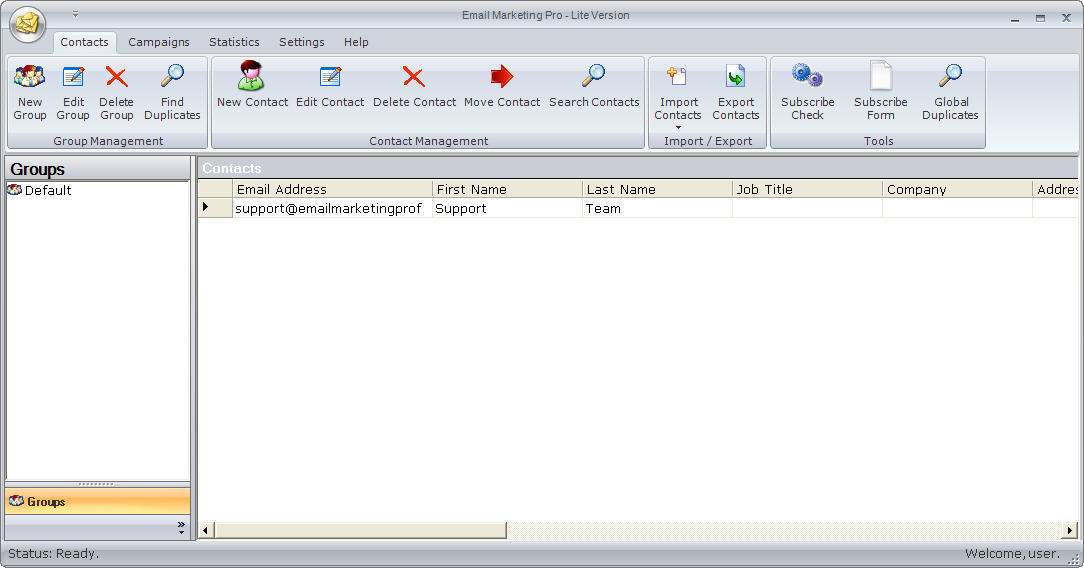Open the Settings tab
Screen dimensions: 1084x568
tap(301, 42)
